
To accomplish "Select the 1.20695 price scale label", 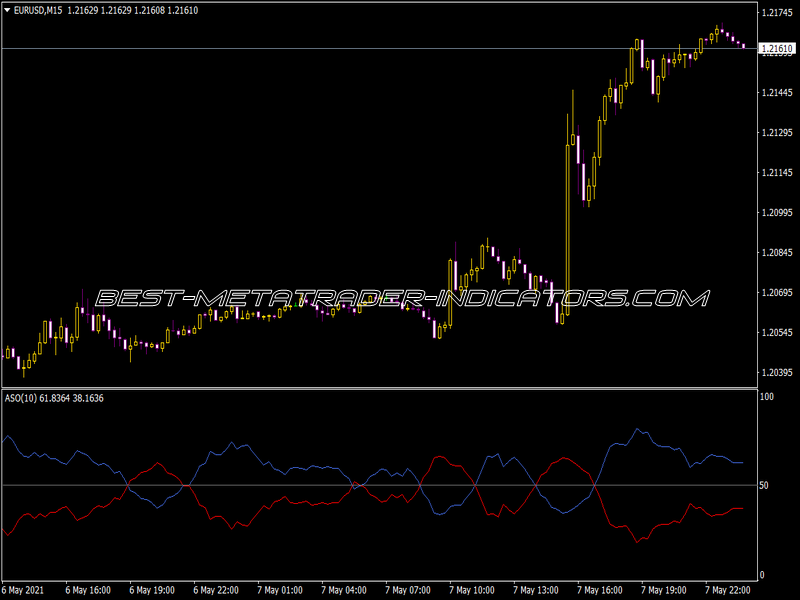I will [x=777, y=293].
